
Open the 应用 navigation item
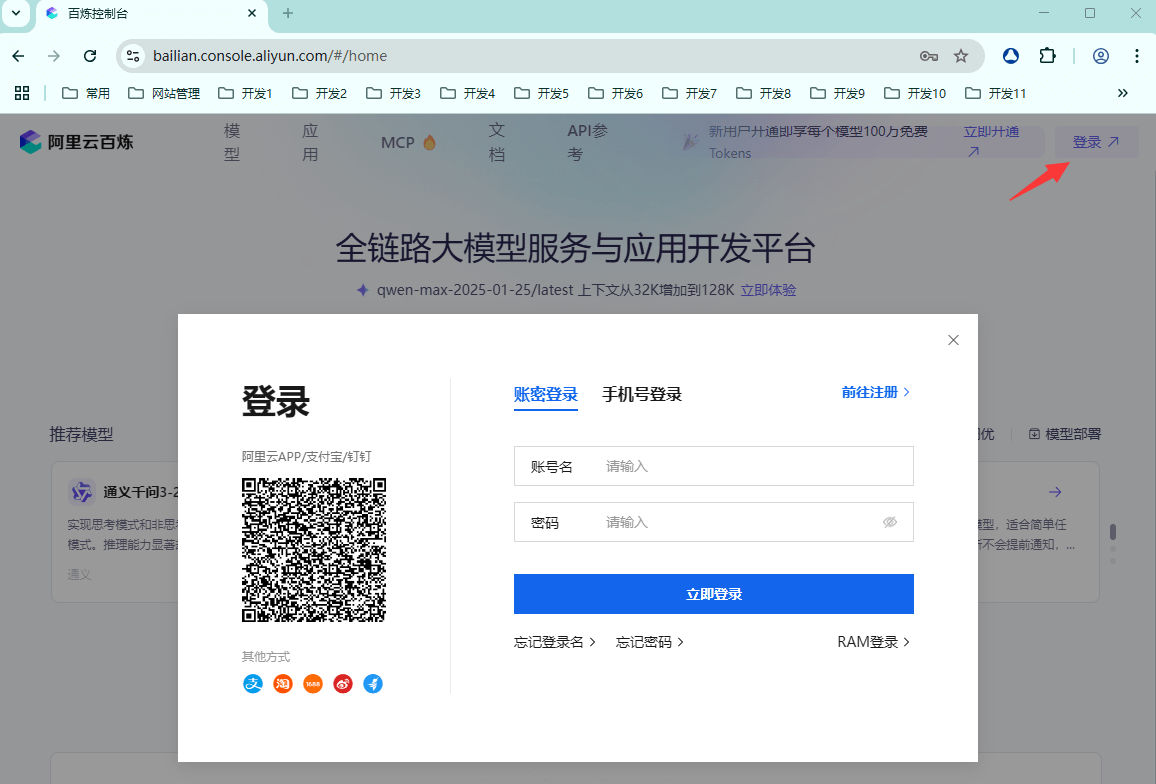click(310, 142)
